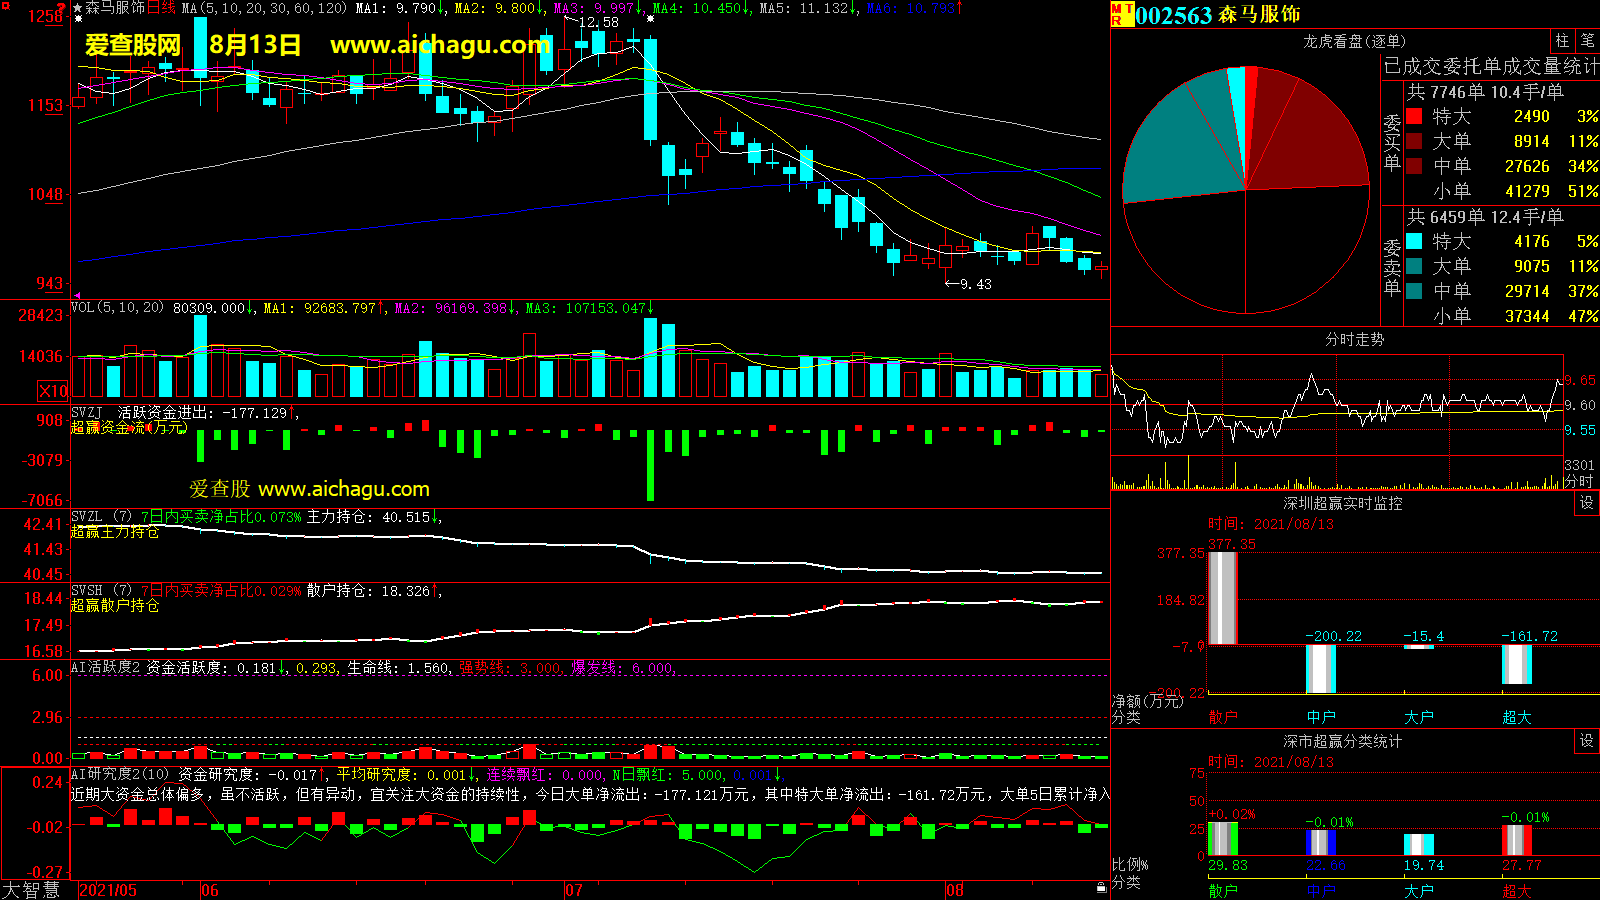Image resolution: width=1600 pixels, height=900 pixels.
Task: Click the 大智慧 label in bottom-left corner
Action: click(x=31, y=890)
